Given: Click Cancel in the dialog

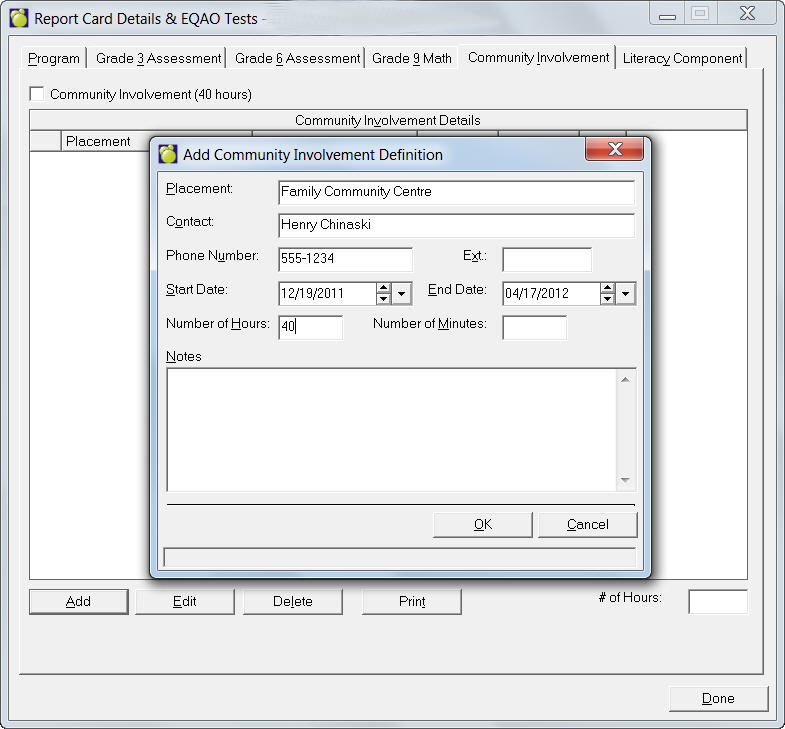Looking at the screenshot, I should coord(587,524).
